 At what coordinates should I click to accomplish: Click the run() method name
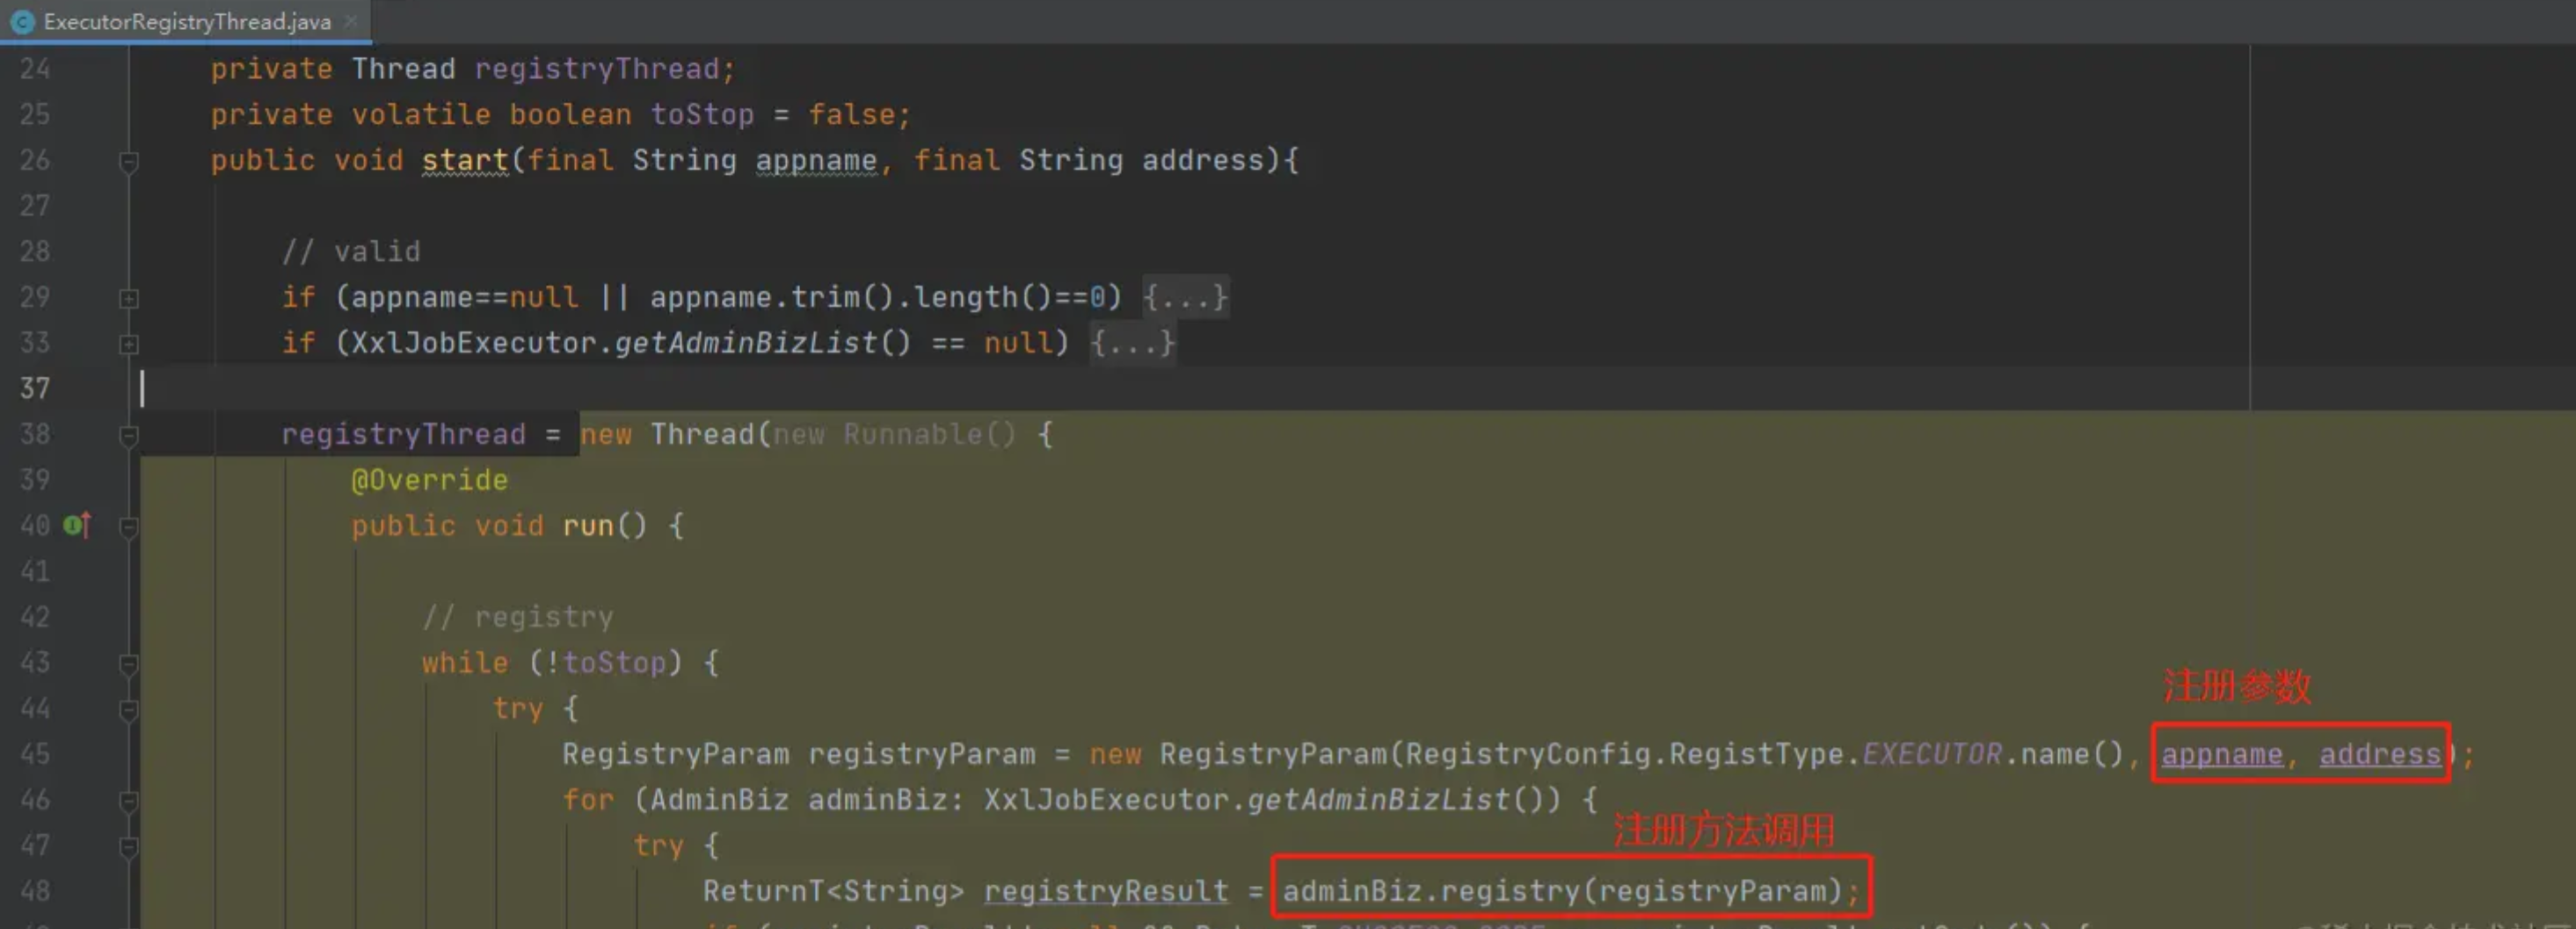(587, 526)
